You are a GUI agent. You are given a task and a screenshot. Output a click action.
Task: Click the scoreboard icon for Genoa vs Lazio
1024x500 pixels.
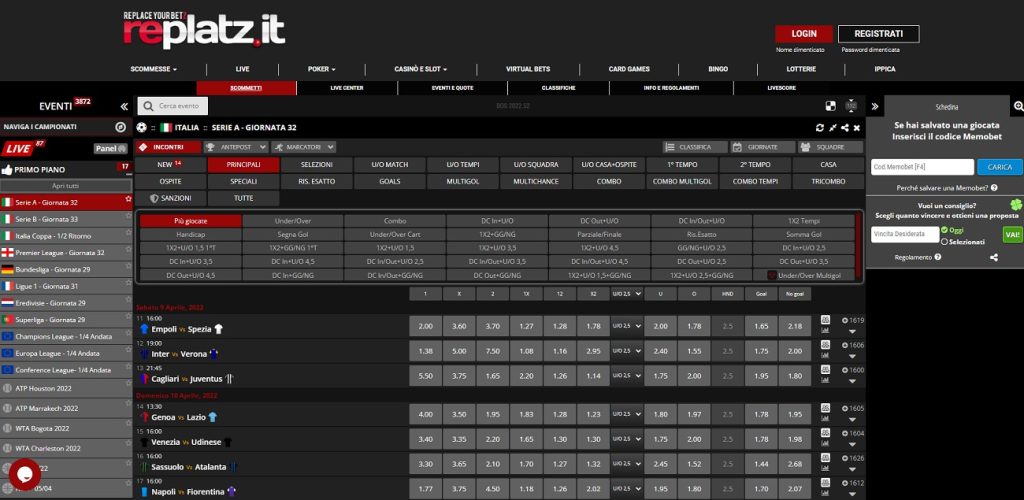click(825, 408)
